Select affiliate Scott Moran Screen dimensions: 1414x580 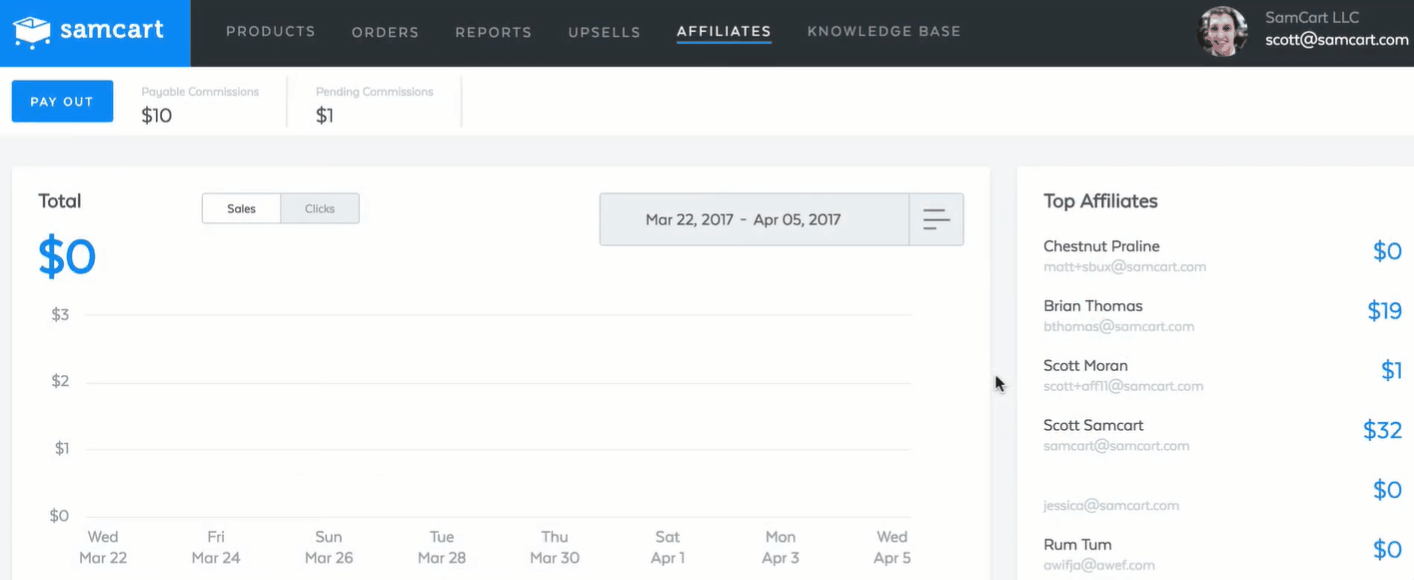tap(1085, 366)
